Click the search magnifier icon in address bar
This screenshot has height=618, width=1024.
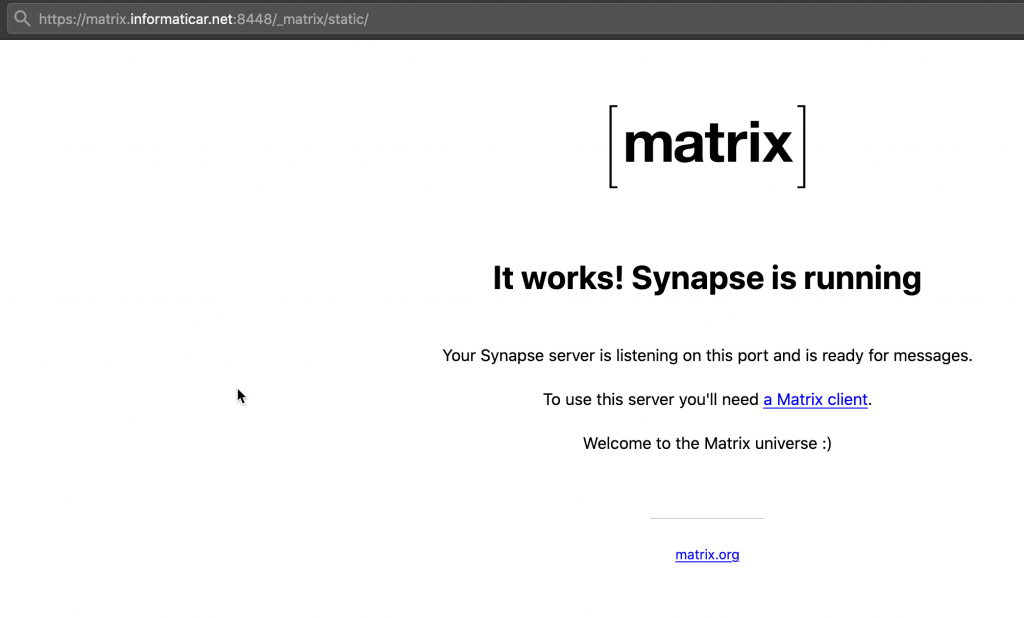click(x=22, y=18)
